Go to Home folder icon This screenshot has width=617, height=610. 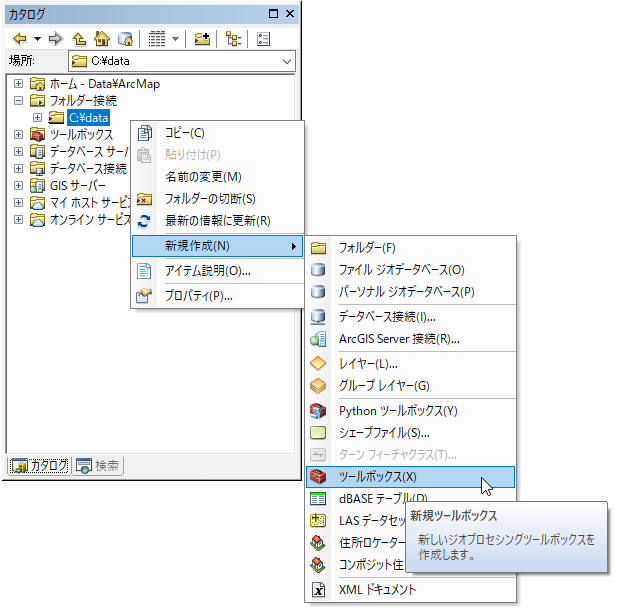(102, 39)
